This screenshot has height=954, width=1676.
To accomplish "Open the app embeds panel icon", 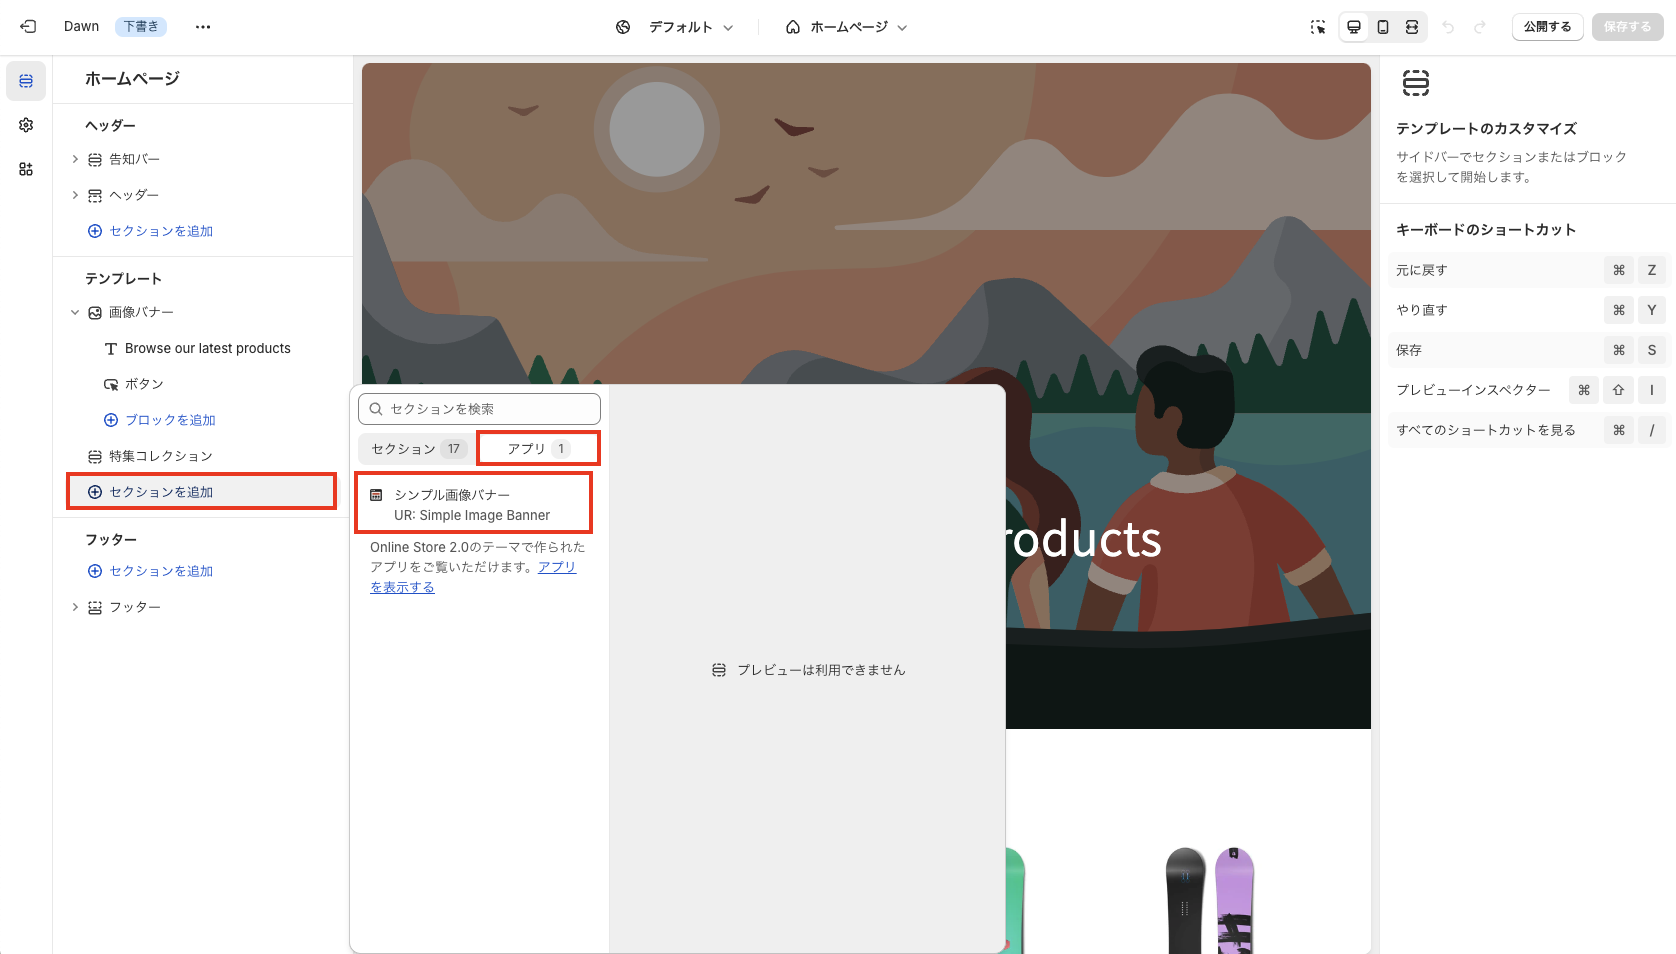I will pos(26,169).
